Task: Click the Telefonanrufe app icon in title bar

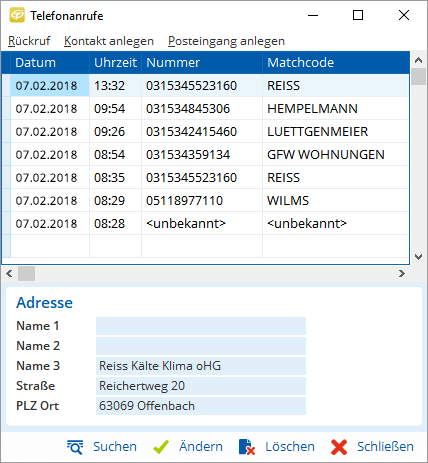Action: pos(17,15)
